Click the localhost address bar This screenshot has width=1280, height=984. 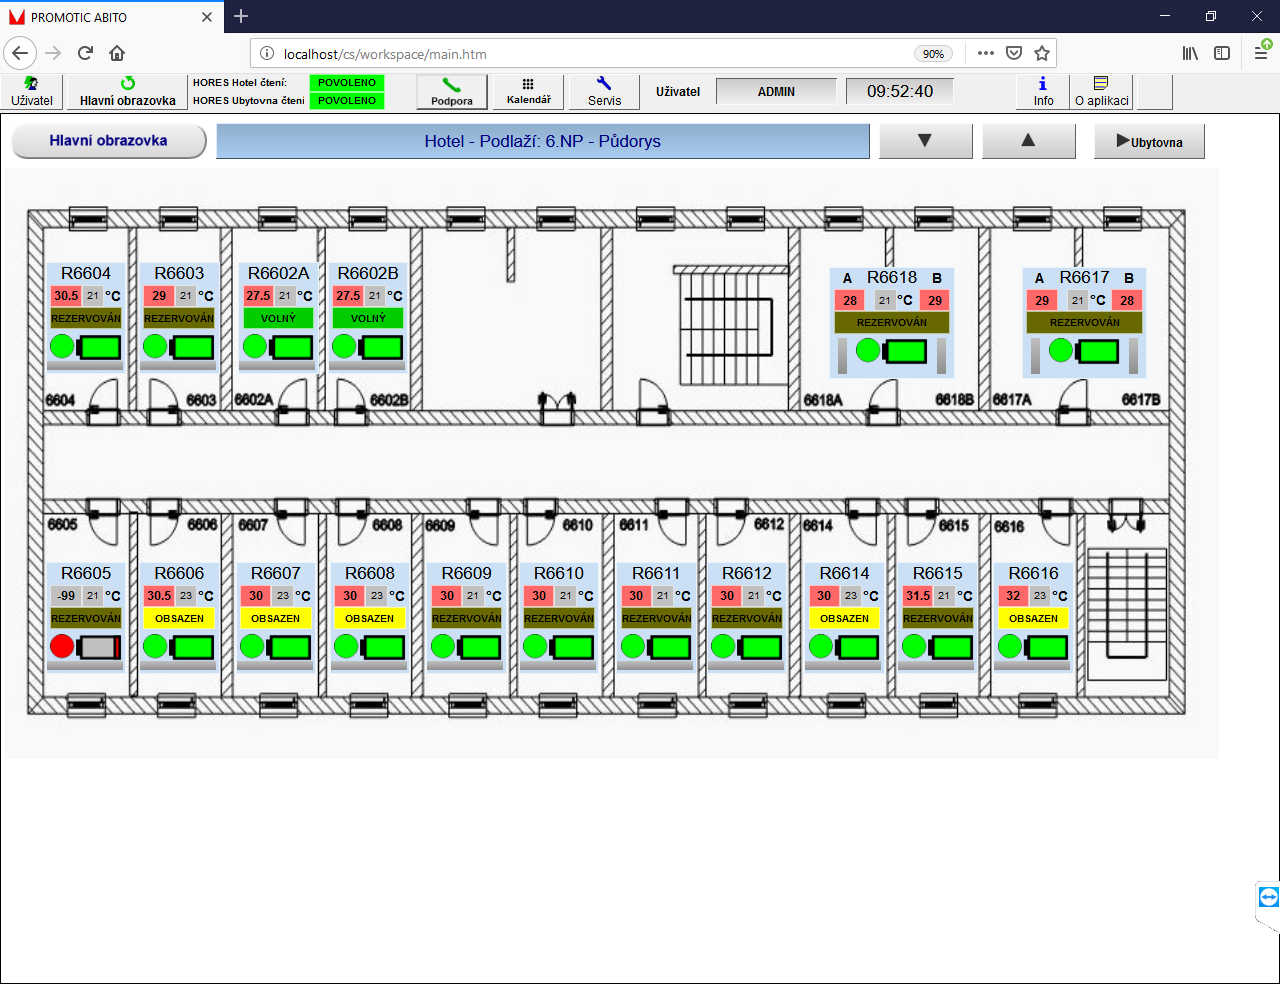(x=590, y=54)
